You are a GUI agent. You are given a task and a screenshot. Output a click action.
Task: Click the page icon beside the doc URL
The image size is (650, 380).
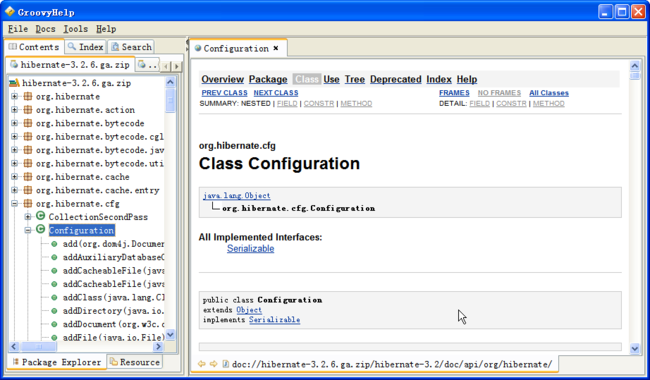[x=226, y=364]
